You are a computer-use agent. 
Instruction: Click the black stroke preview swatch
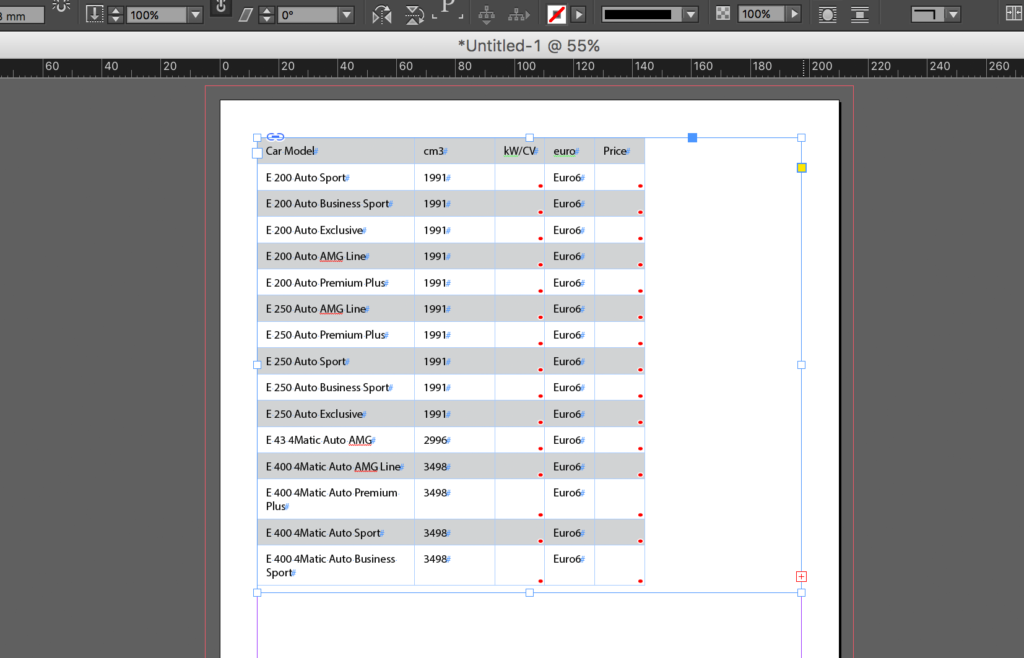pyautogui.click(x=638, y=14)
